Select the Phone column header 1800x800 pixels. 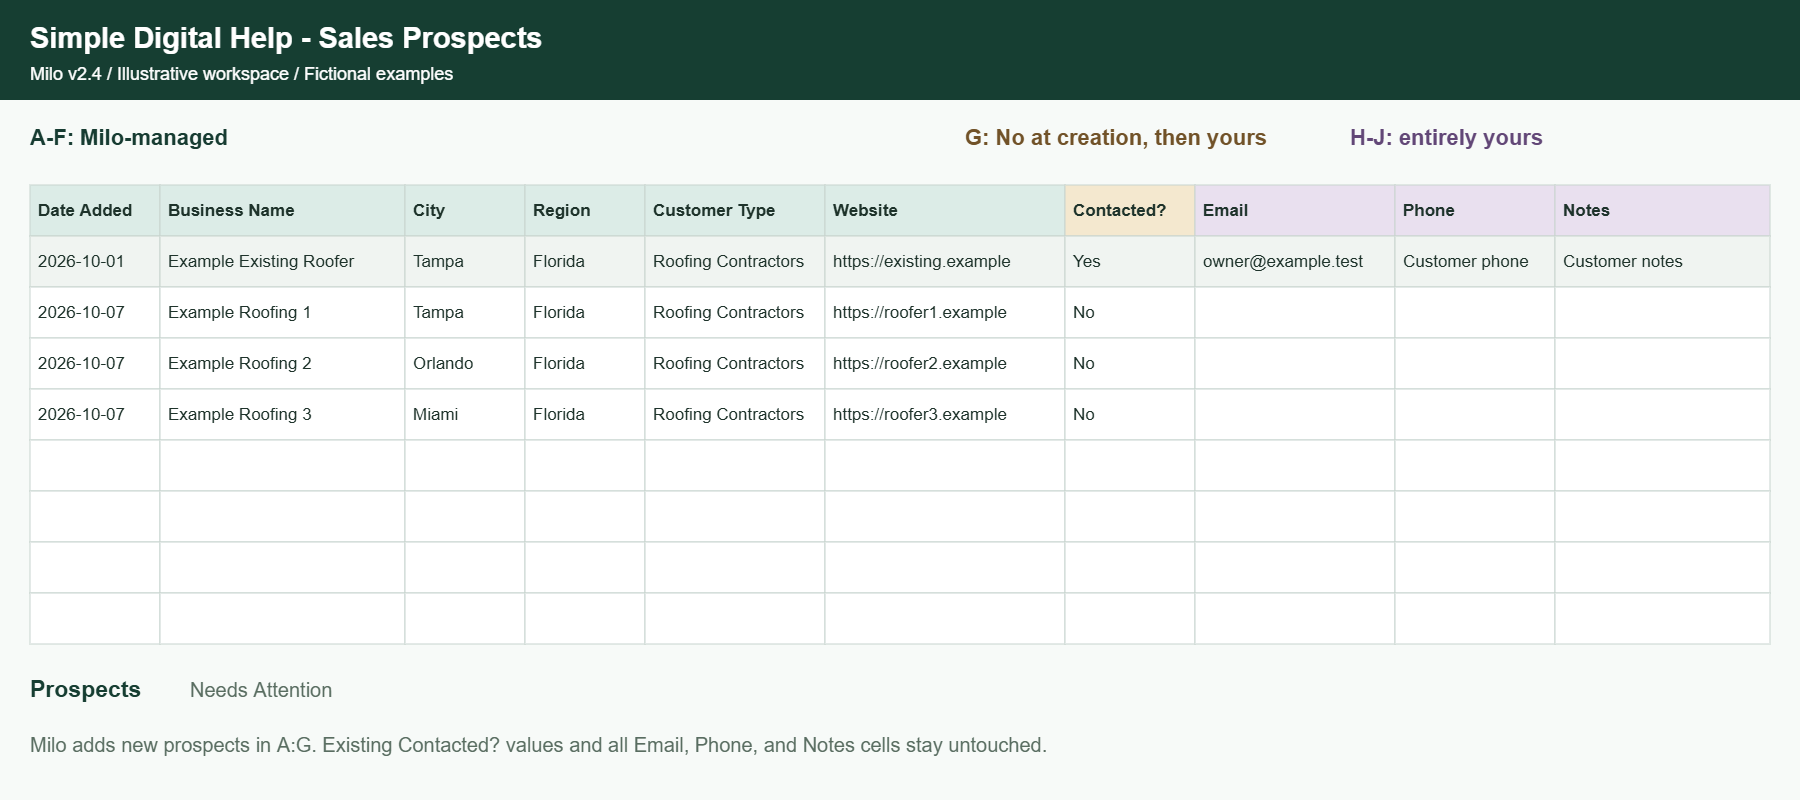click(x=1475, y=210)
